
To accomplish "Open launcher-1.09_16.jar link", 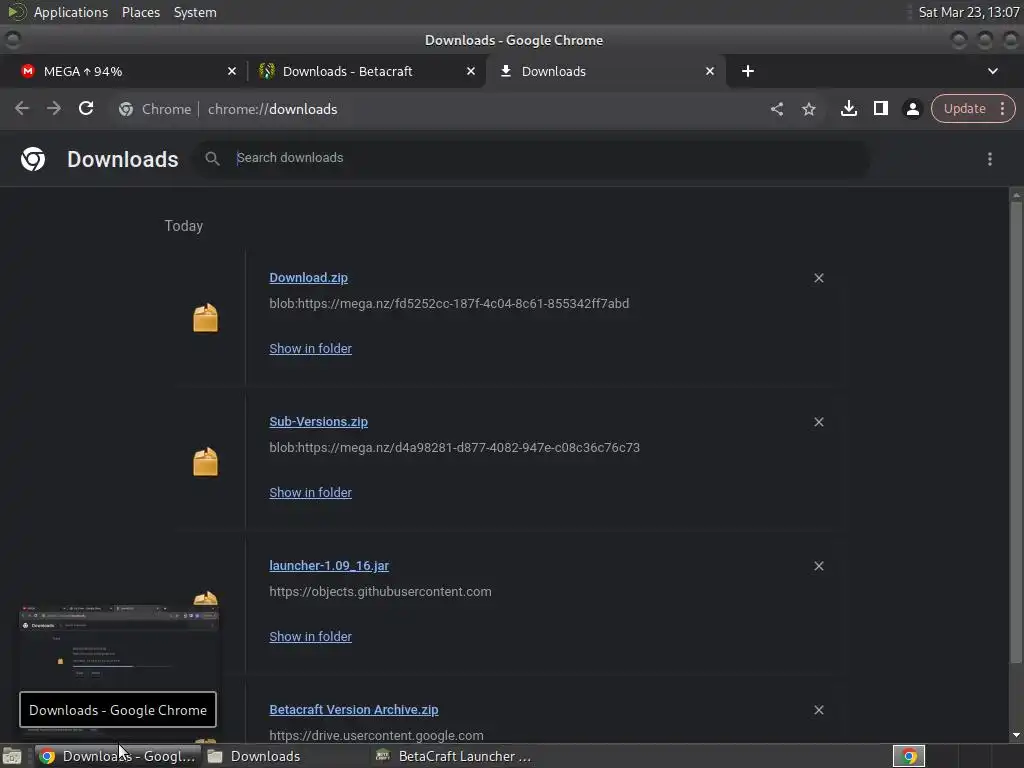I will (x=328, y=566).
